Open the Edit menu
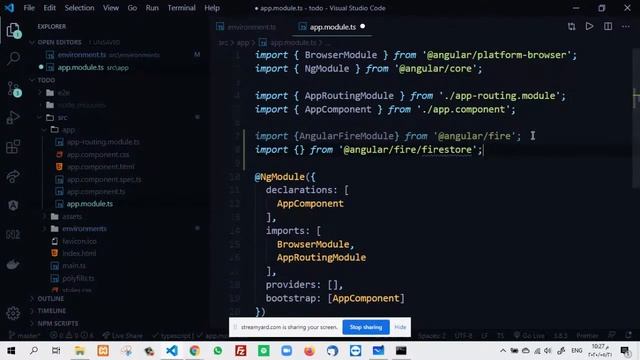The image size is (640, 360). pyautogui.click(x=49, y=8)
